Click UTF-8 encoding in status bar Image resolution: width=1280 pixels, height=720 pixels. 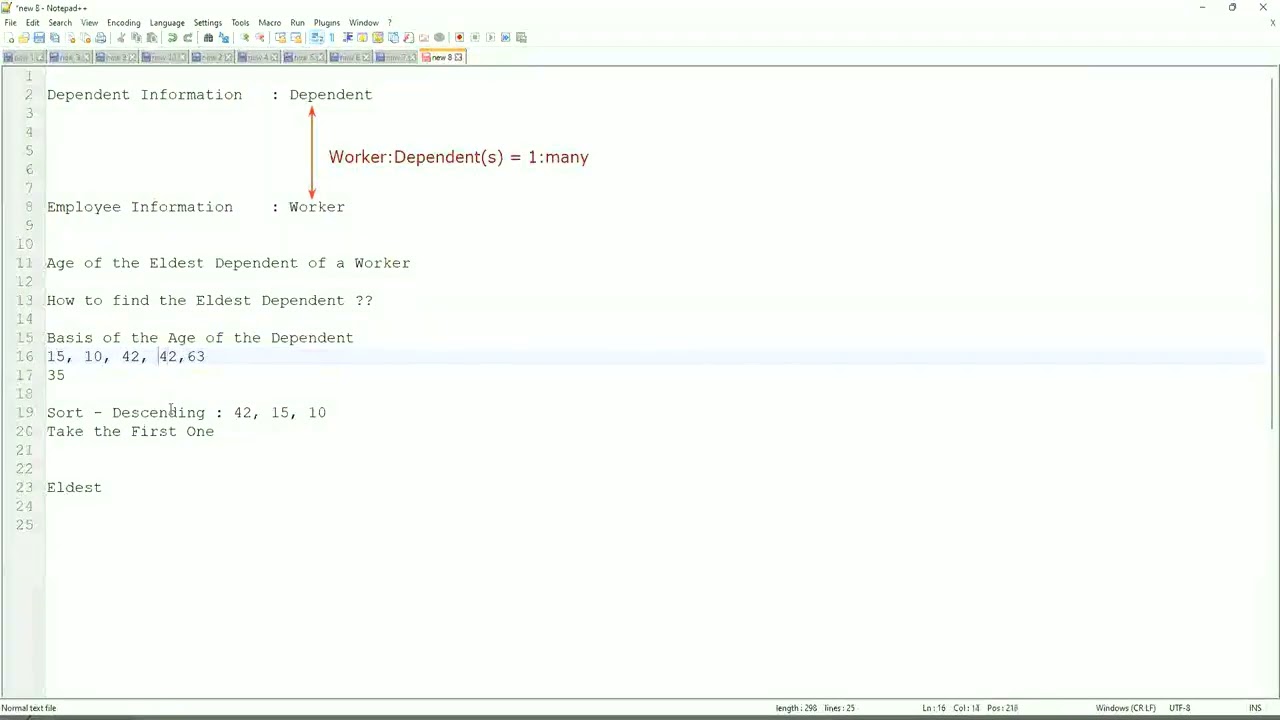pyautogui.click(x=1179, y=708)
